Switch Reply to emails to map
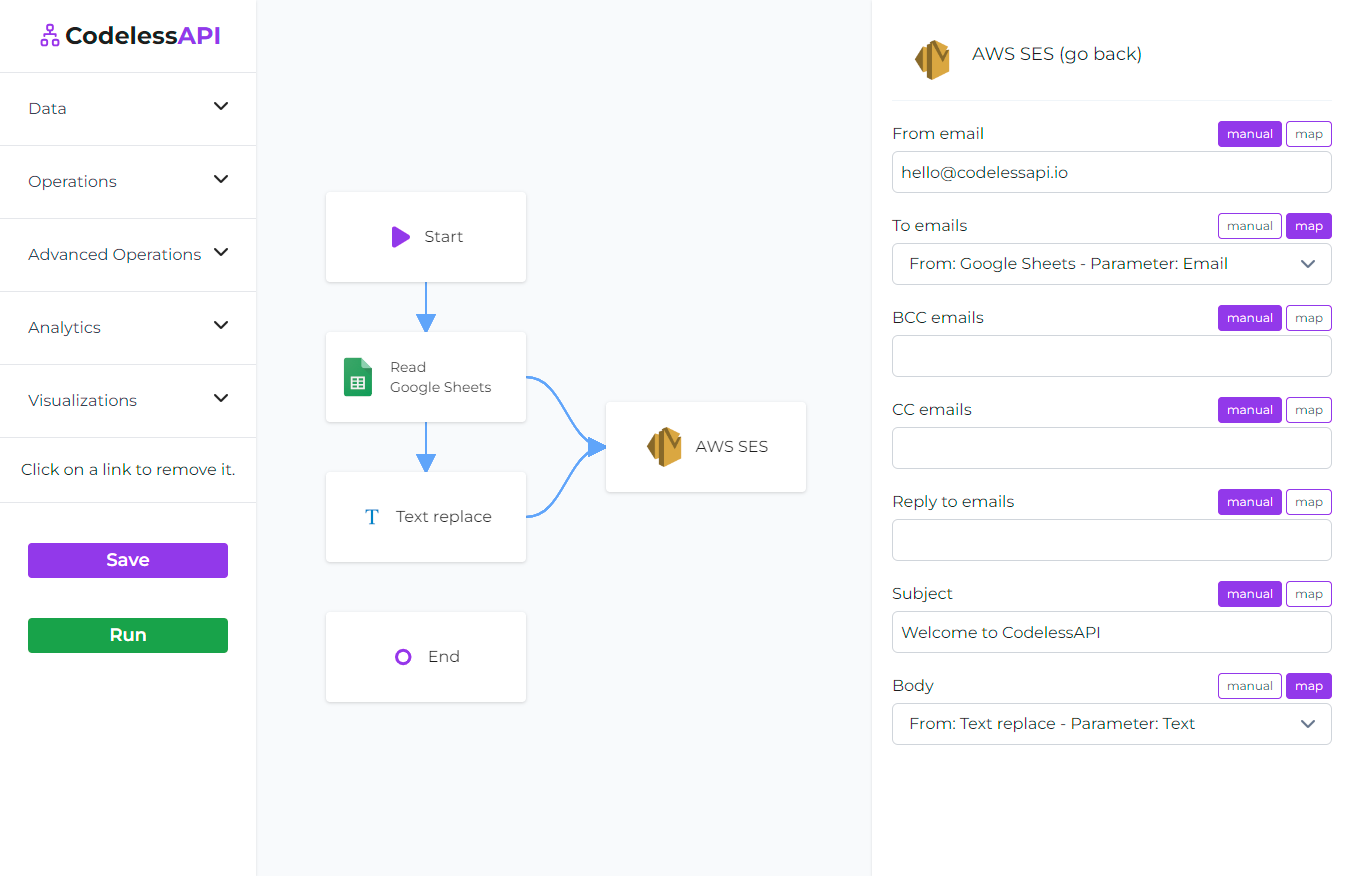This screenshot has width=1352, height=876. [1309, 502]
